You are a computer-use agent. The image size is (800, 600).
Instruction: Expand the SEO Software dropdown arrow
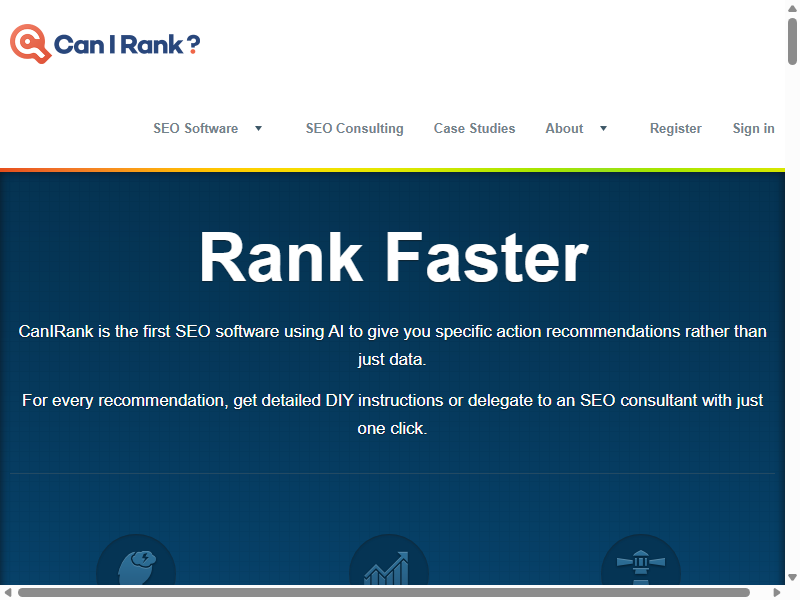[x=259, y=129]
